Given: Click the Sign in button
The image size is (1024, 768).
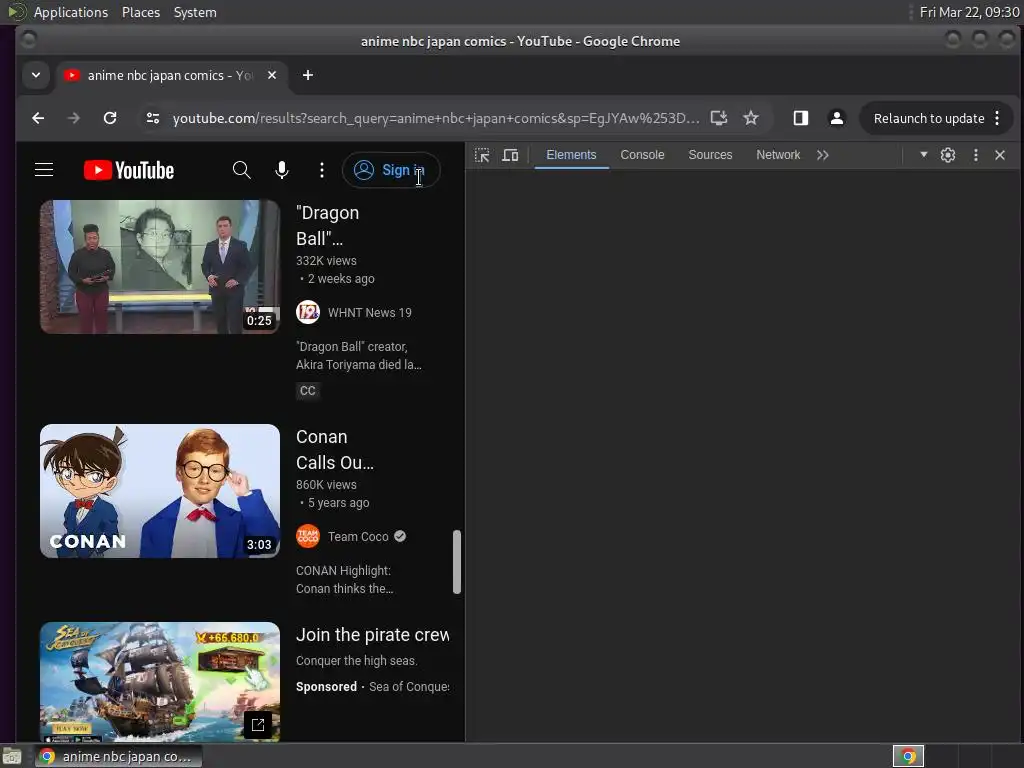Looking at the screenshot, I should 391,170.
